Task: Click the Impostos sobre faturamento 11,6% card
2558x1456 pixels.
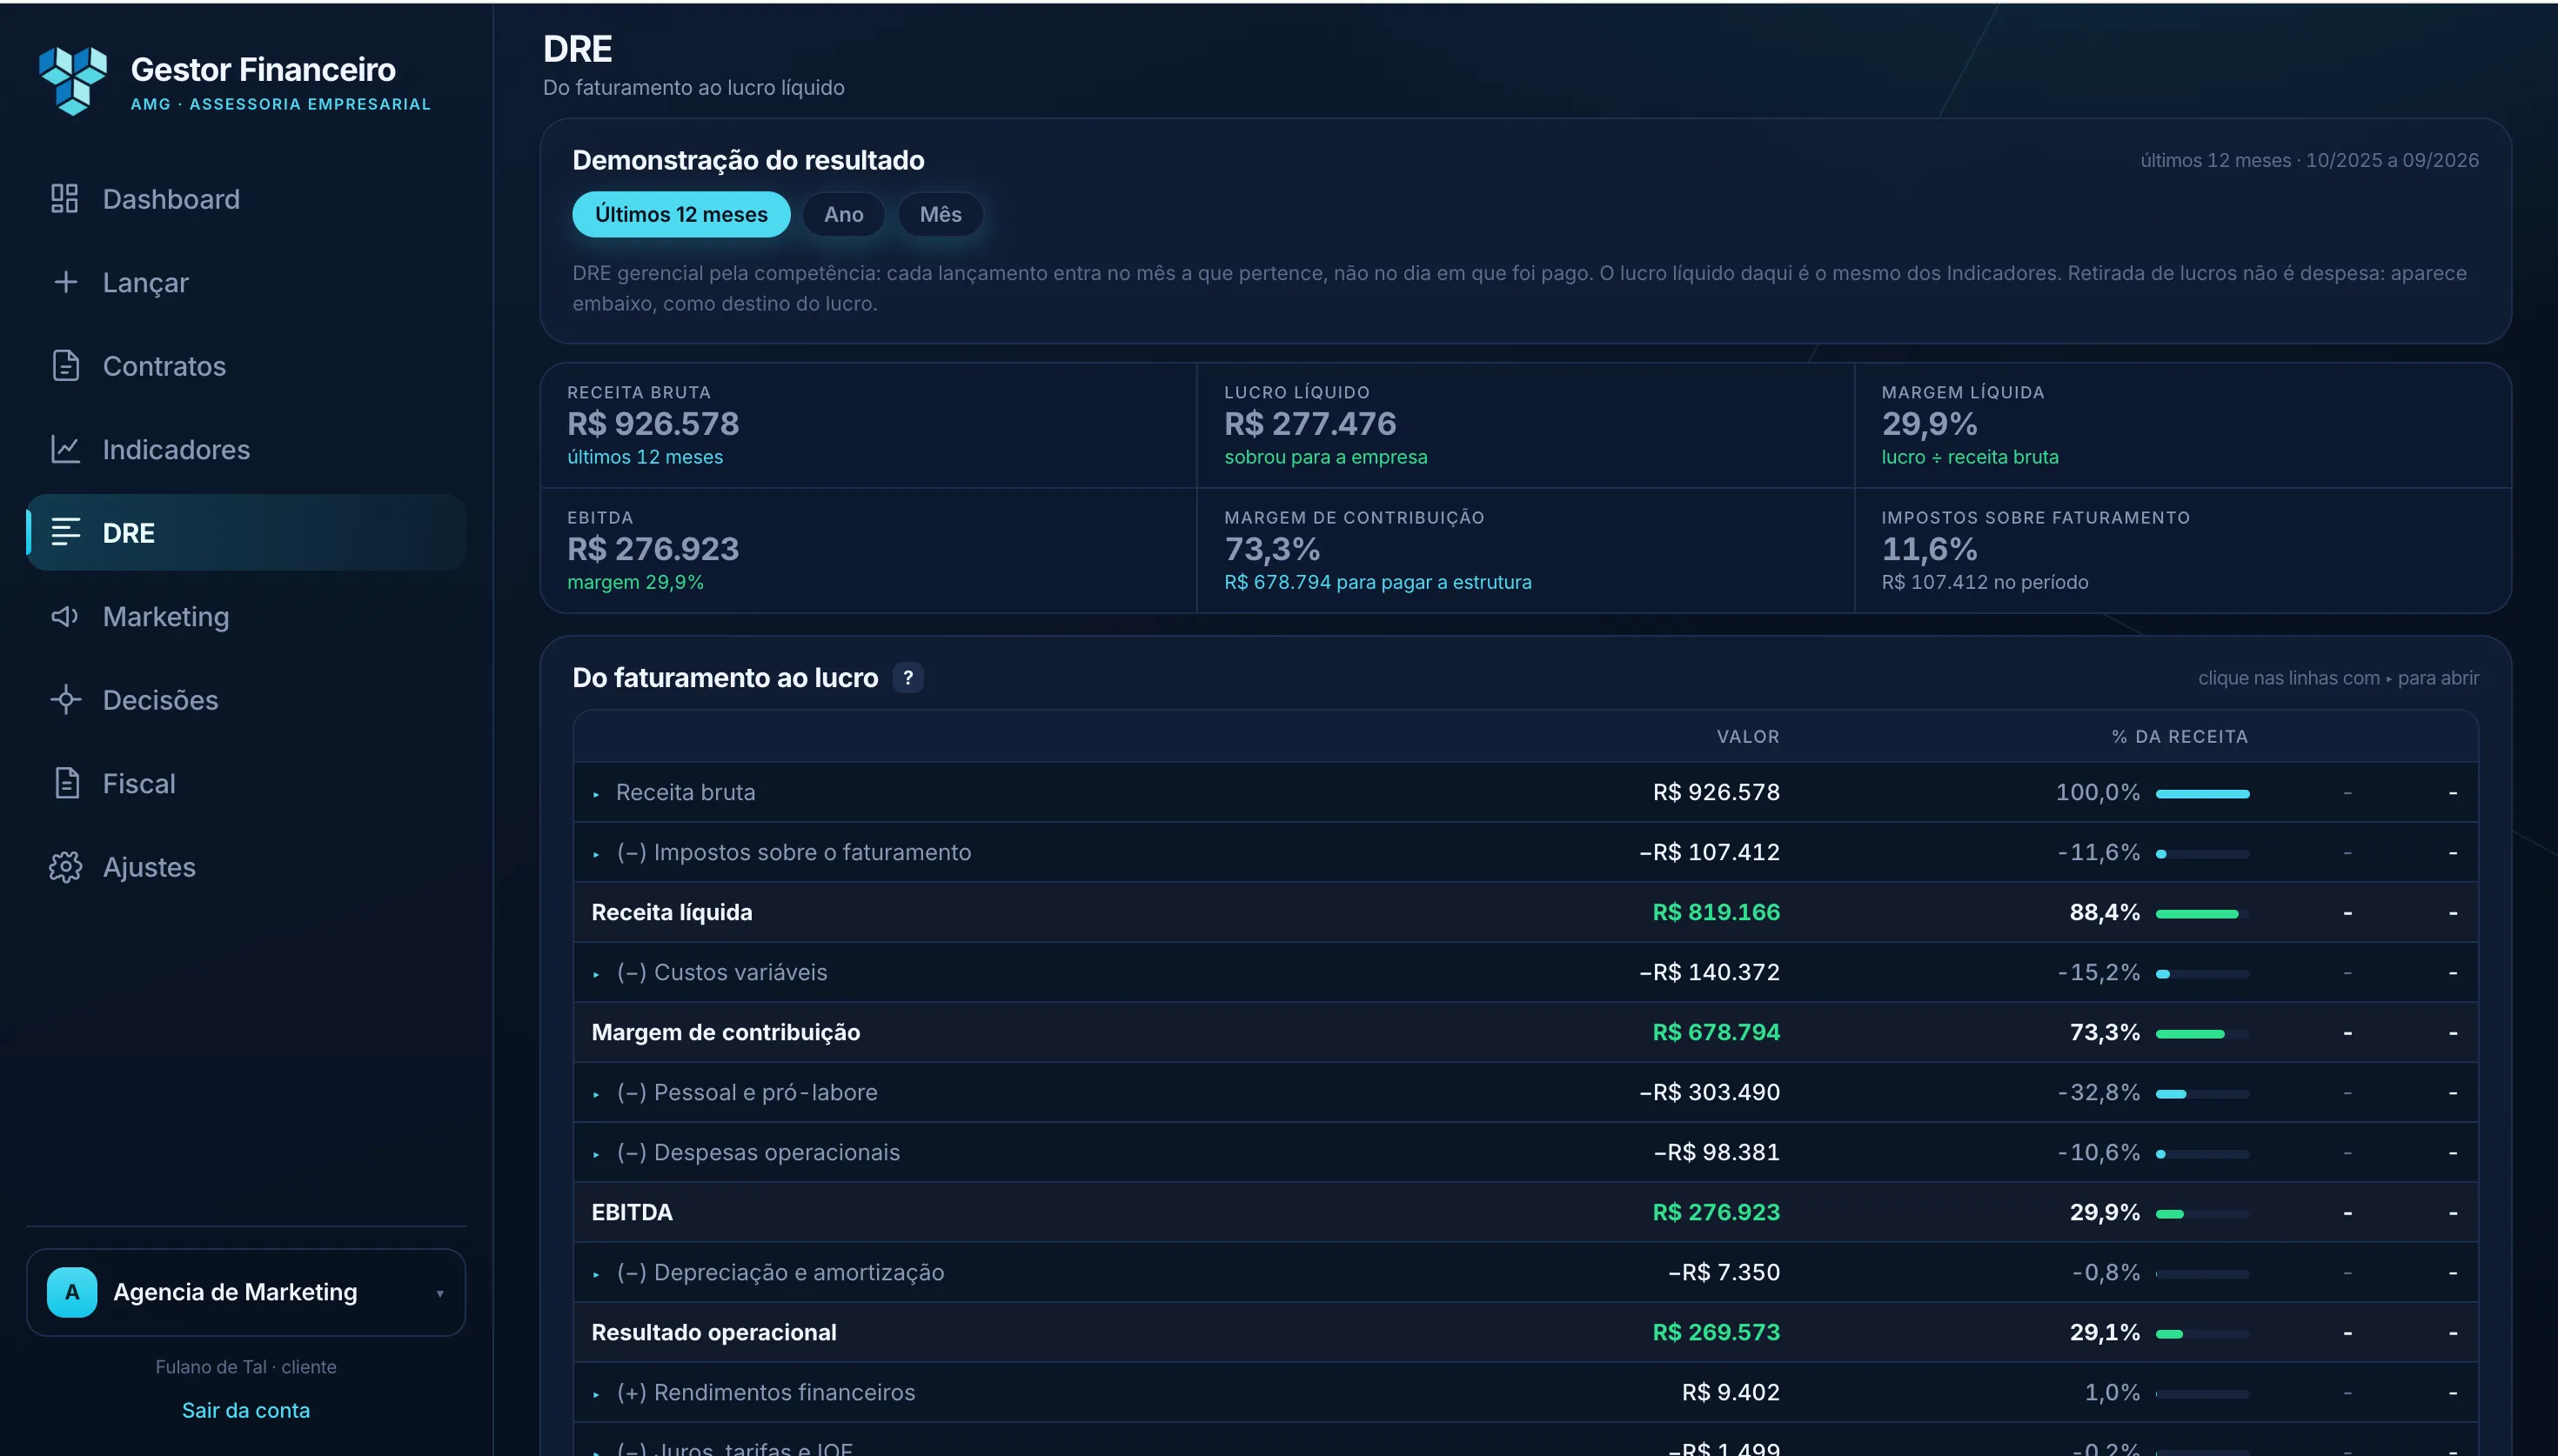Action: [x=2183, y=550]
